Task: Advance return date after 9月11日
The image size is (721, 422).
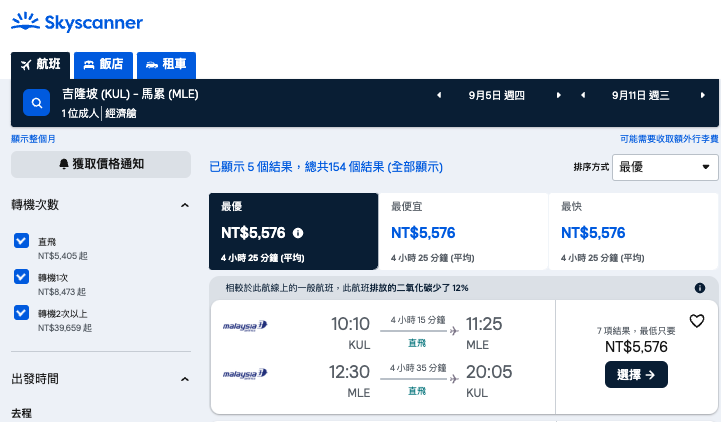Action: [x=703, y=95]
